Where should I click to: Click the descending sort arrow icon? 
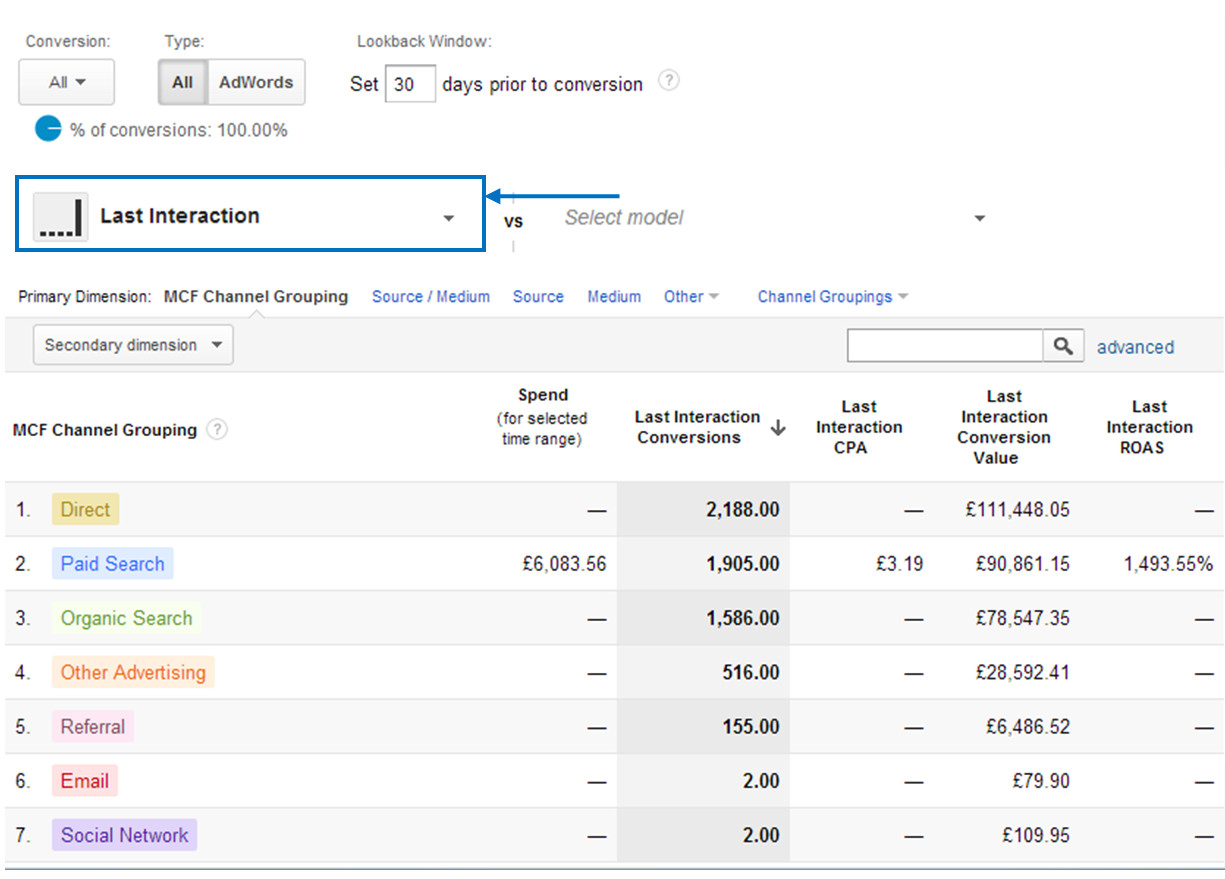778,428
